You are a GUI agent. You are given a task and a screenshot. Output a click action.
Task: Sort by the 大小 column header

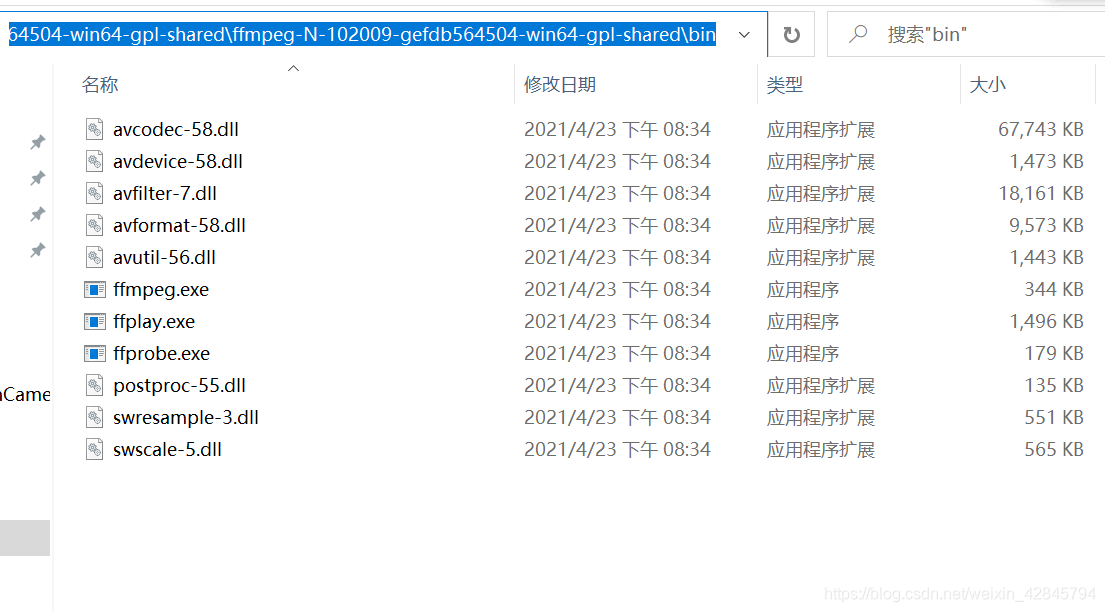point(987,85)
